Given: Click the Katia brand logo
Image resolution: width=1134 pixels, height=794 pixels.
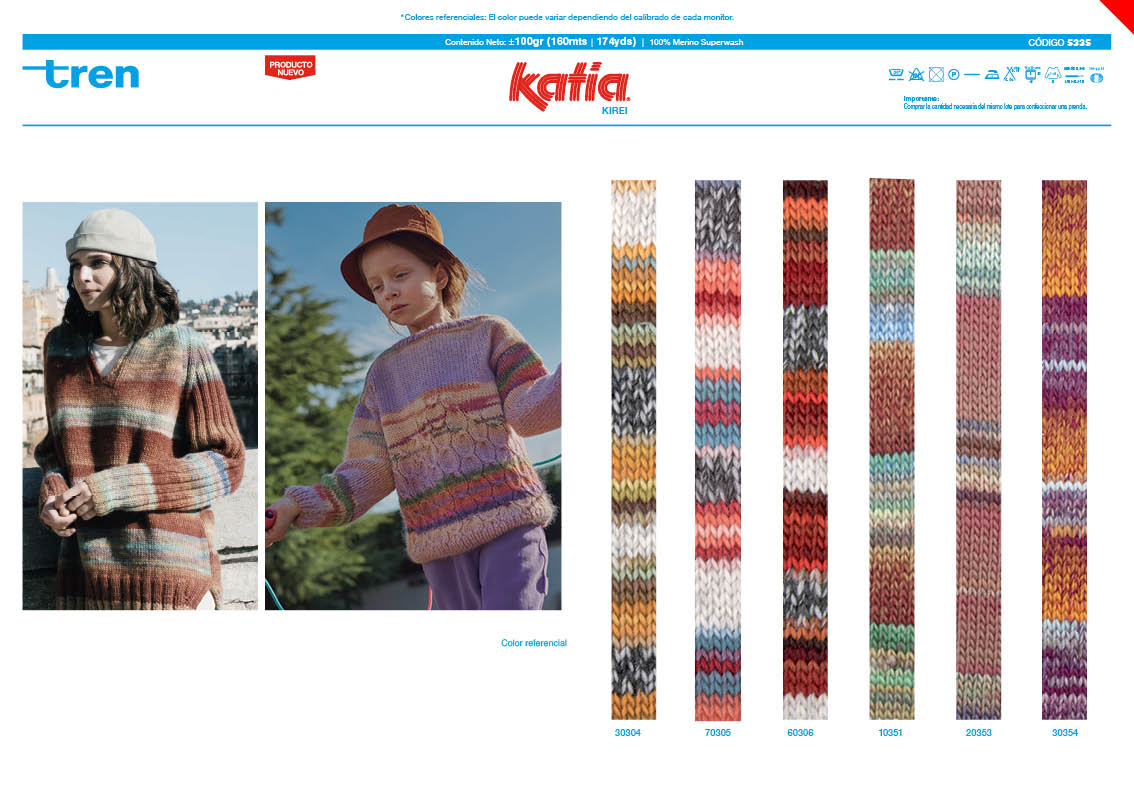Looking at the screenshot, I should click(x=569, y=86).
